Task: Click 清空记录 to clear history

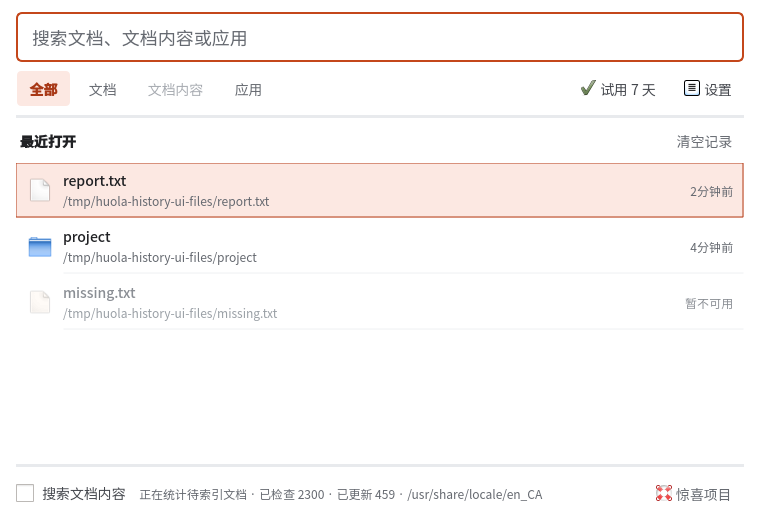Action: pyautogui.click(x=704, y=142)
